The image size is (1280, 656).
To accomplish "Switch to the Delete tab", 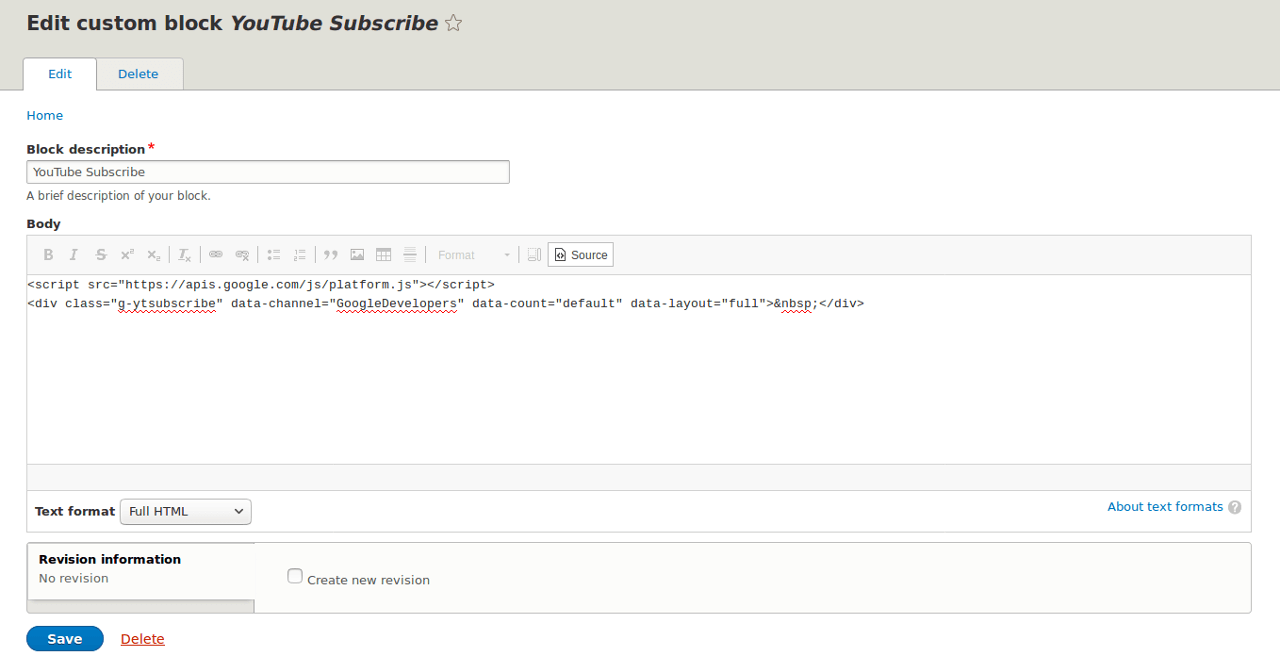I will (x=138, y=74).
